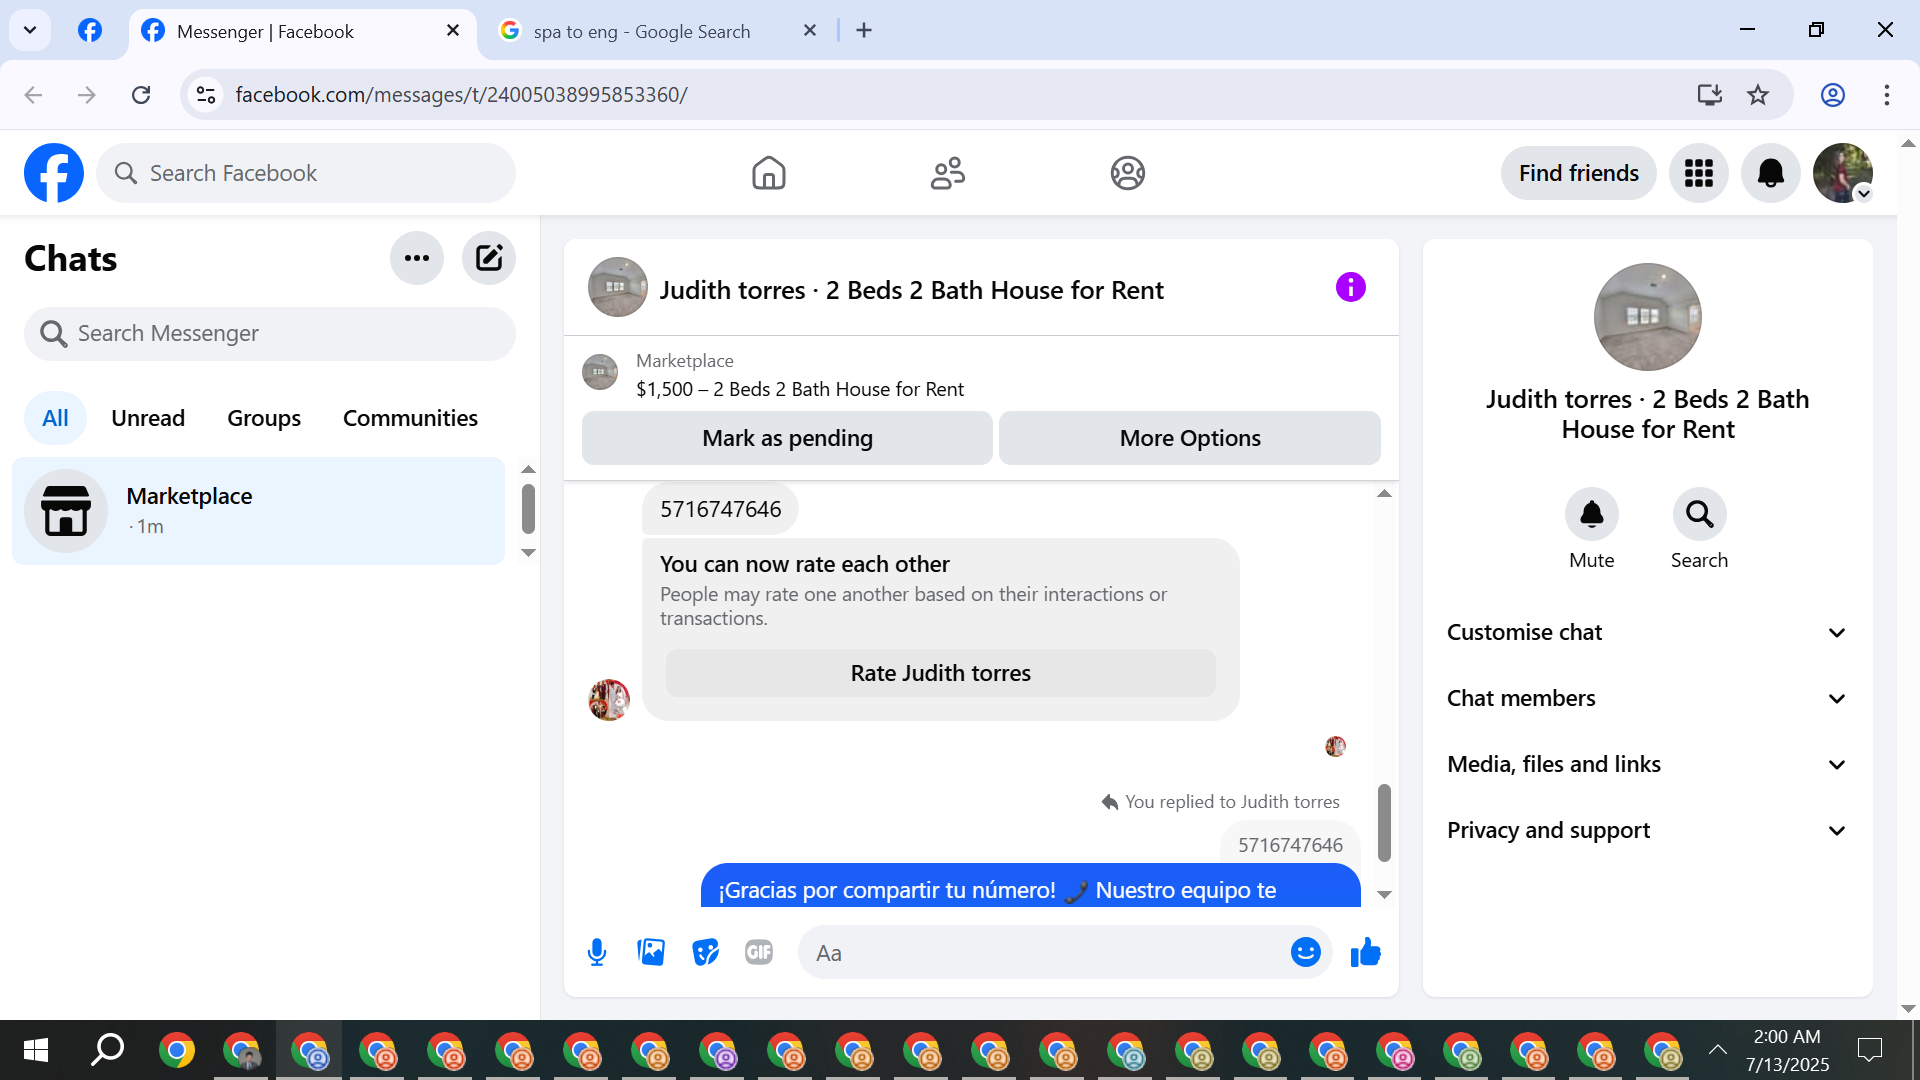Click Rate Judith torres button
Viewport: 1920px width, 1080px height.
point(940,673)
